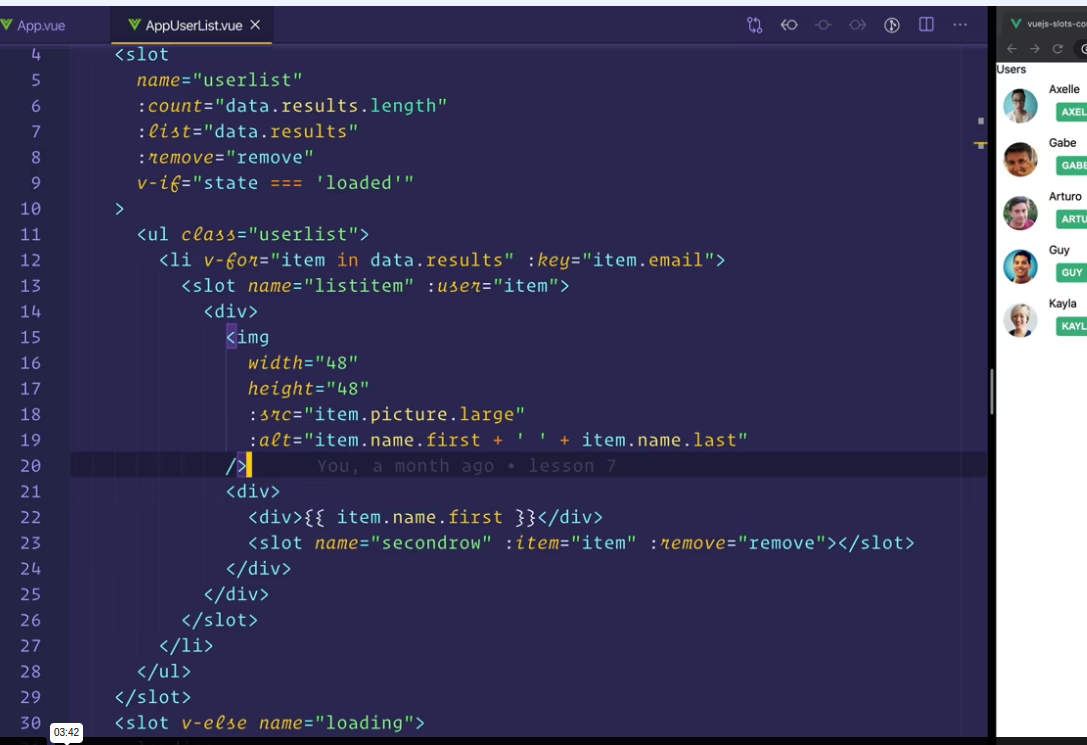Click the yellow overview ruler change marker
1087x745 pixels.
tap(980, 145)
